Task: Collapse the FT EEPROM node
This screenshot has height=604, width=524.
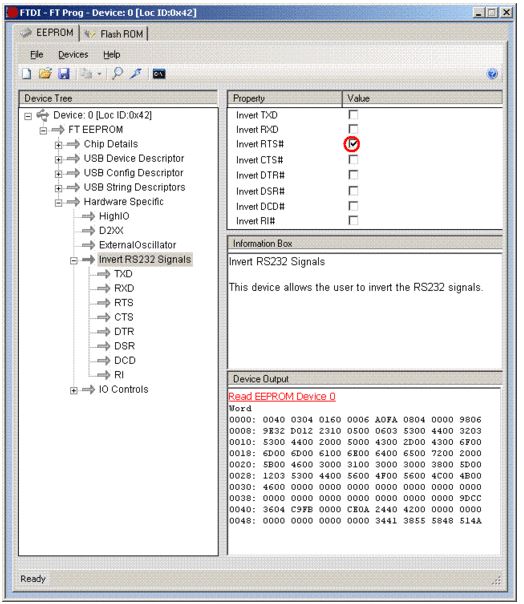Action: (43, 131)
